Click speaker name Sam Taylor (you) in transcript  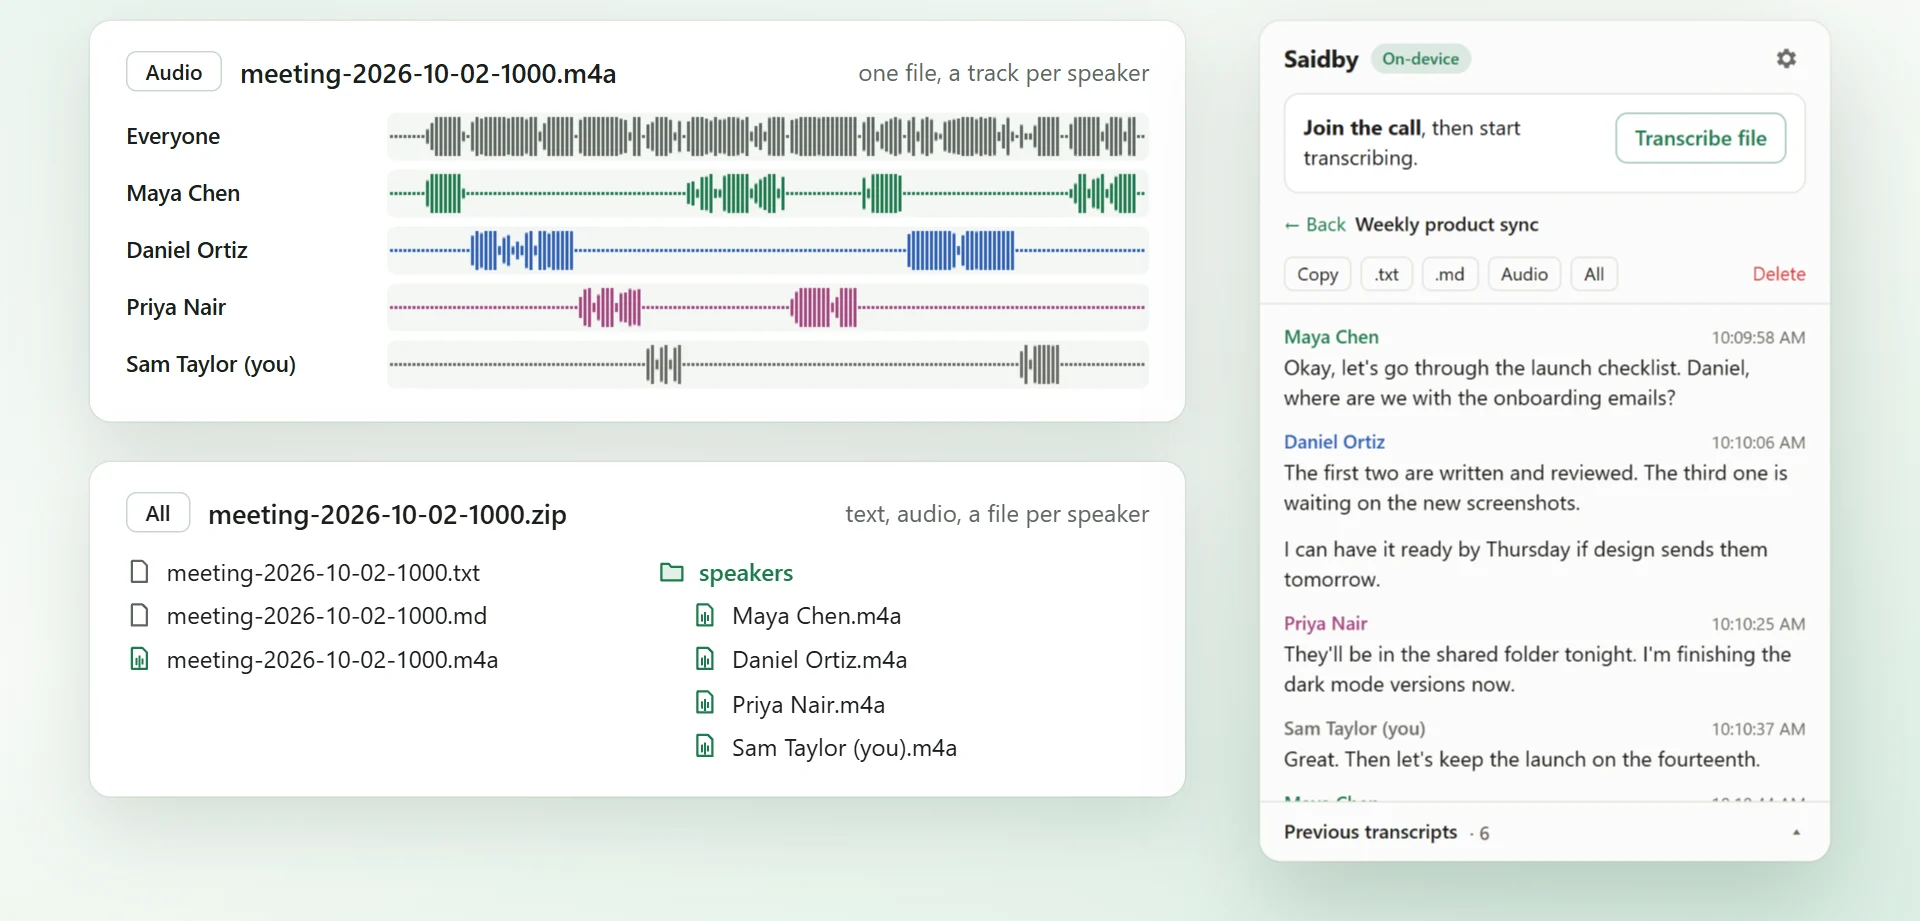coord(1354,728)
